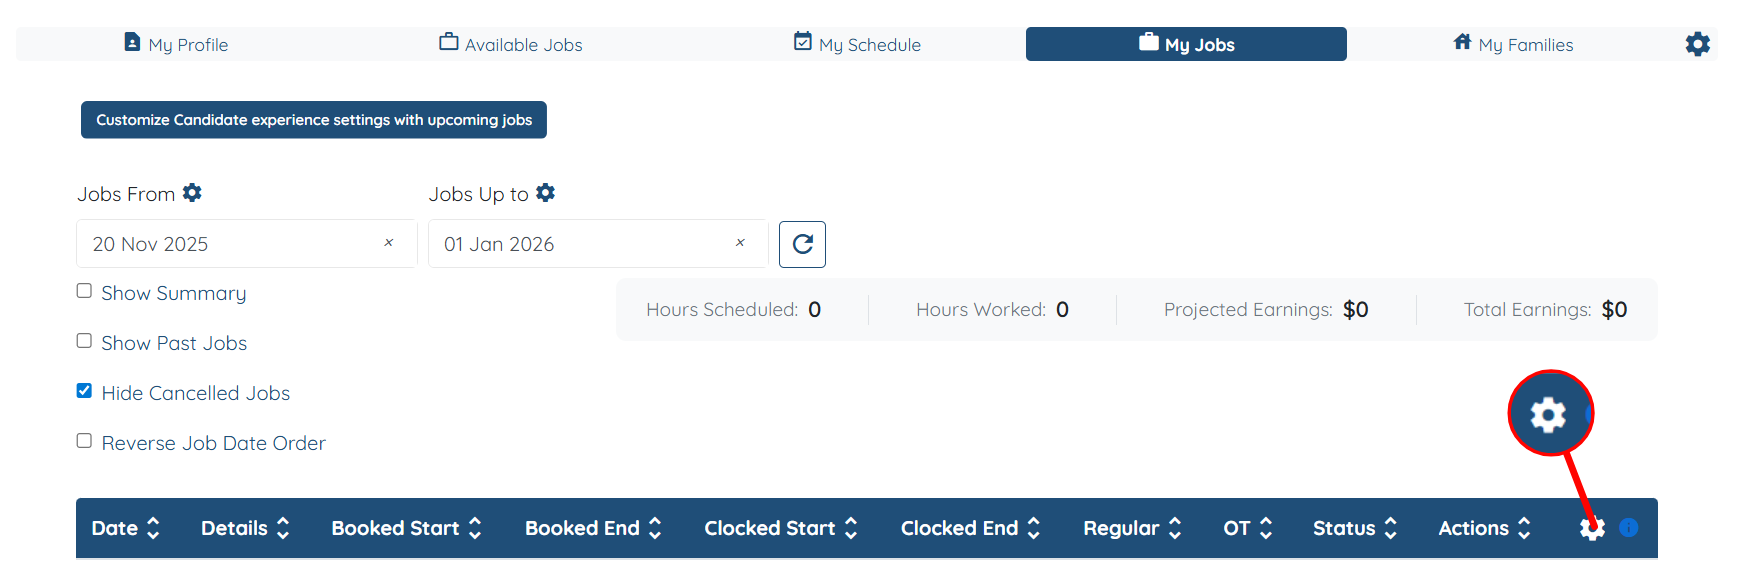This screenshot has height=574, width=1759.
Task: Click the gear icon beside Jobs From
Action: 192,193
